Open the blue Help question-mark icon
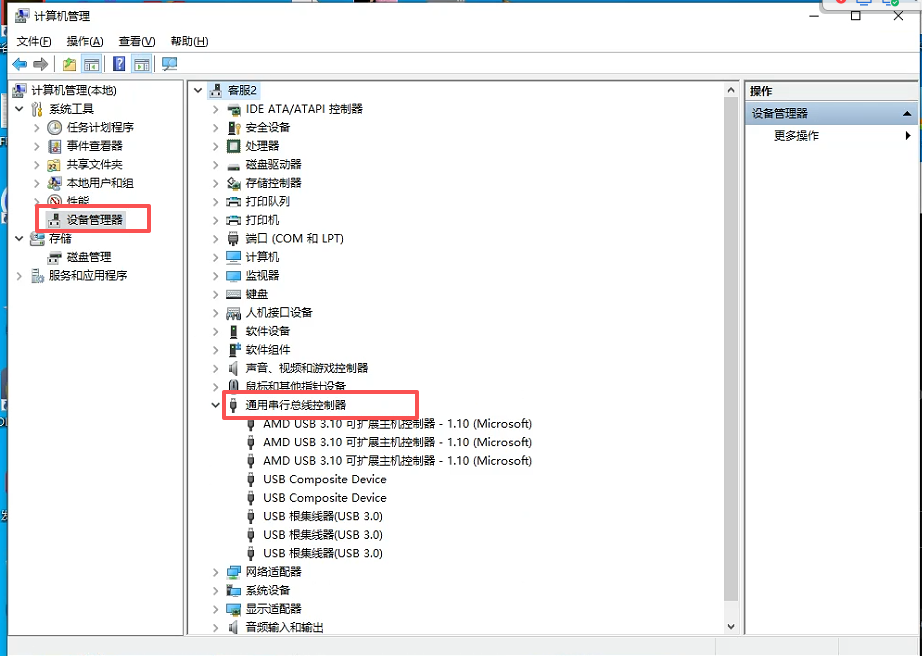 click(x=119, y=64)
